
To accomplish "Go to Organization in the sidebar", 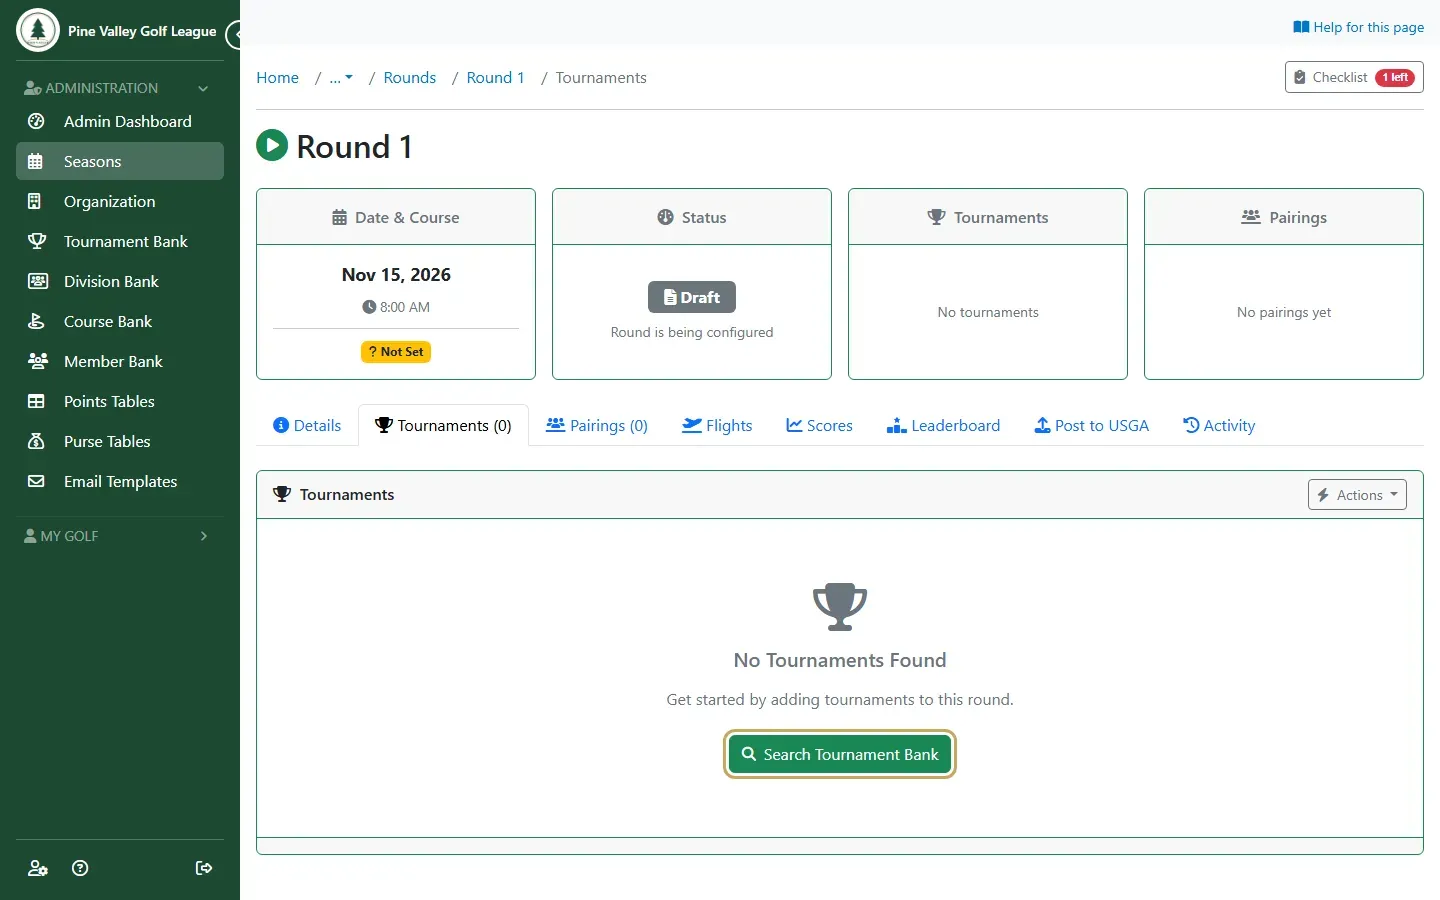I will tap(120, 201).
